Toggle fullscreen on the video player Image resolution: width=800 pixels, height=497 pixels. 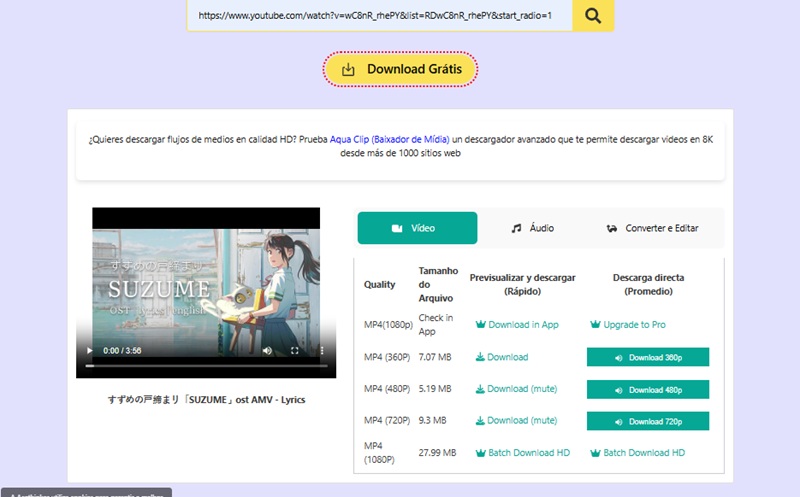tap(294, 351)
